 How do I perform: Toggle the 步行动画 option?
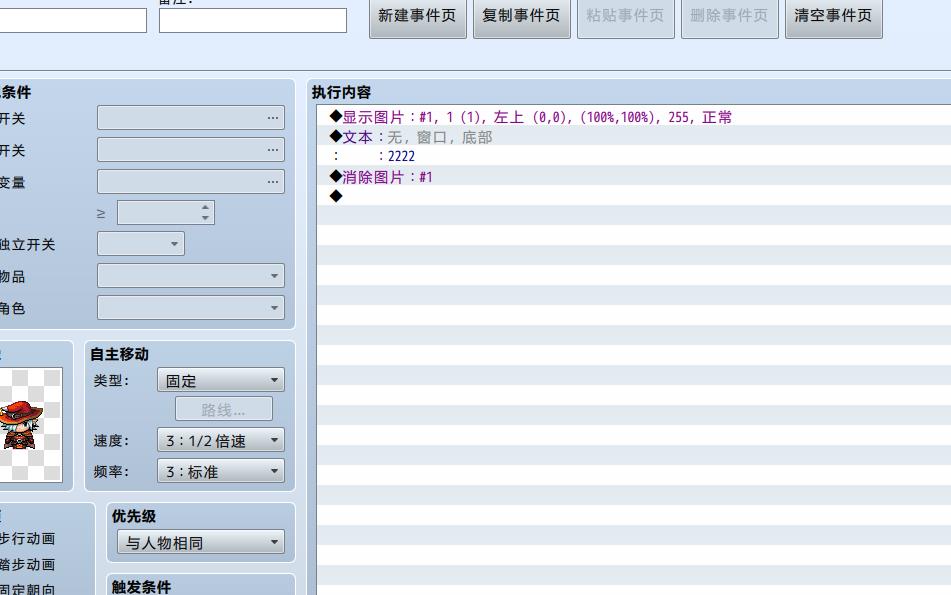(x=28, y=539)
